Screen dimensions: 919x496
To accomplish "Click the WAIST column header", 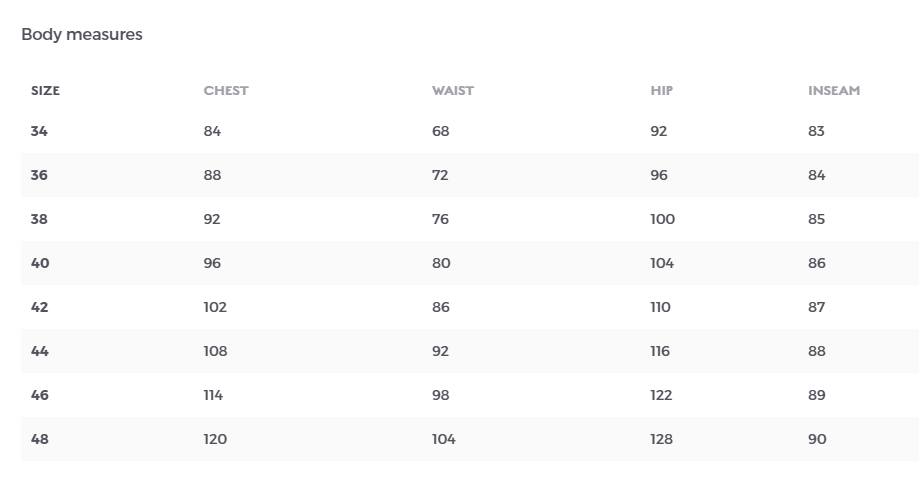I will (x=452, y=91).
